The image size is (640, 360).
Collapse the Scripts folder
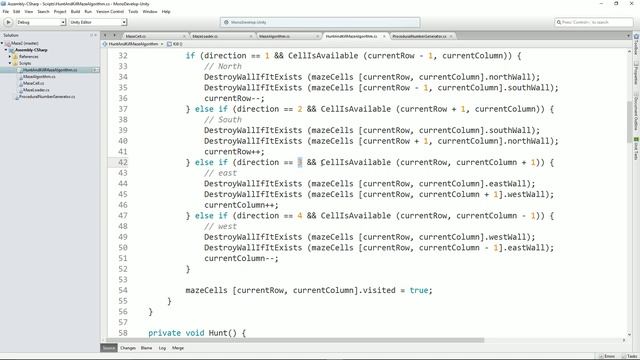tap(10, 63)
